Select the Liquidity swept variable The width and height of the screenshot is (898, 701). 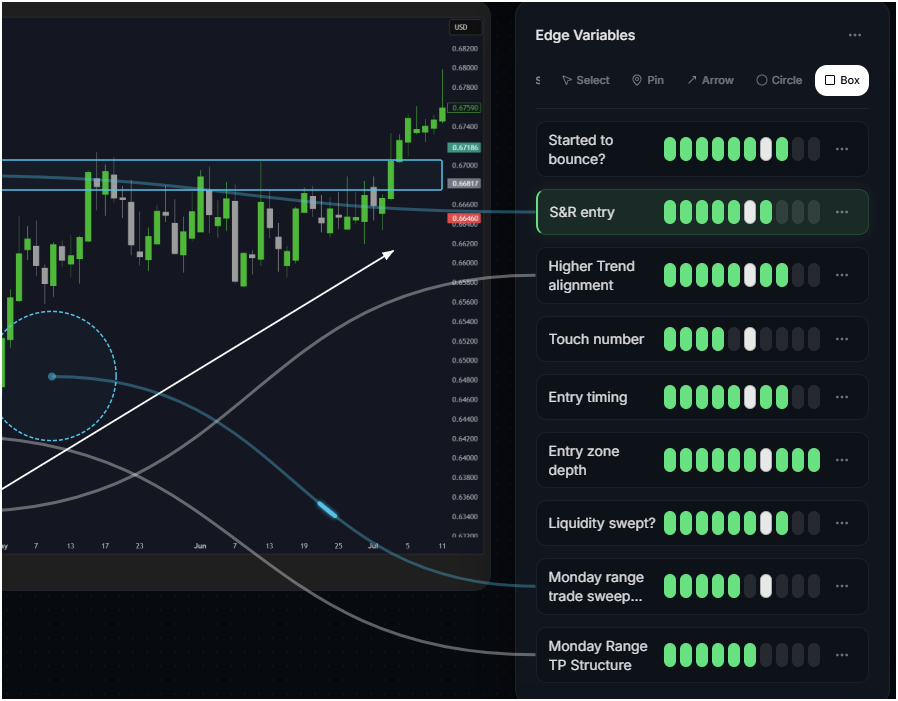click(x=702, y=523)
